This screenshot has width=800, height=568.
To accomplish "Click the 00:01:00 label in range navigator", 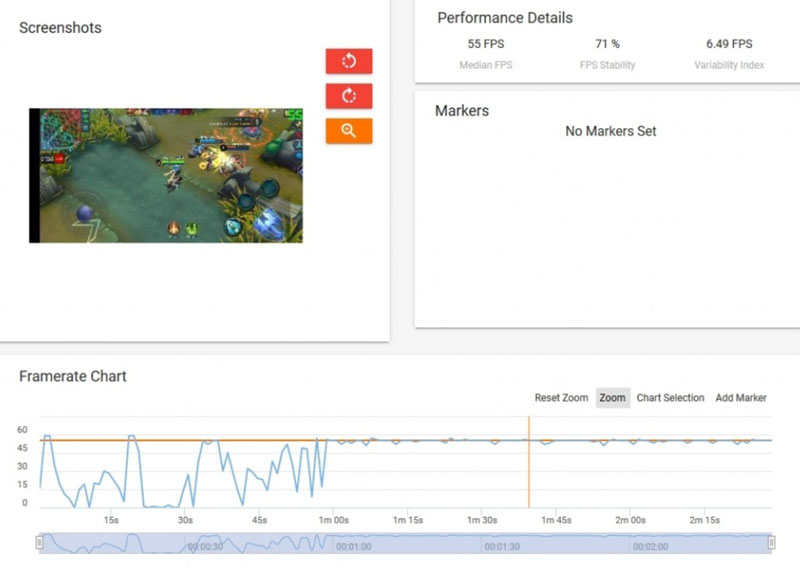I will coord(353,547).
